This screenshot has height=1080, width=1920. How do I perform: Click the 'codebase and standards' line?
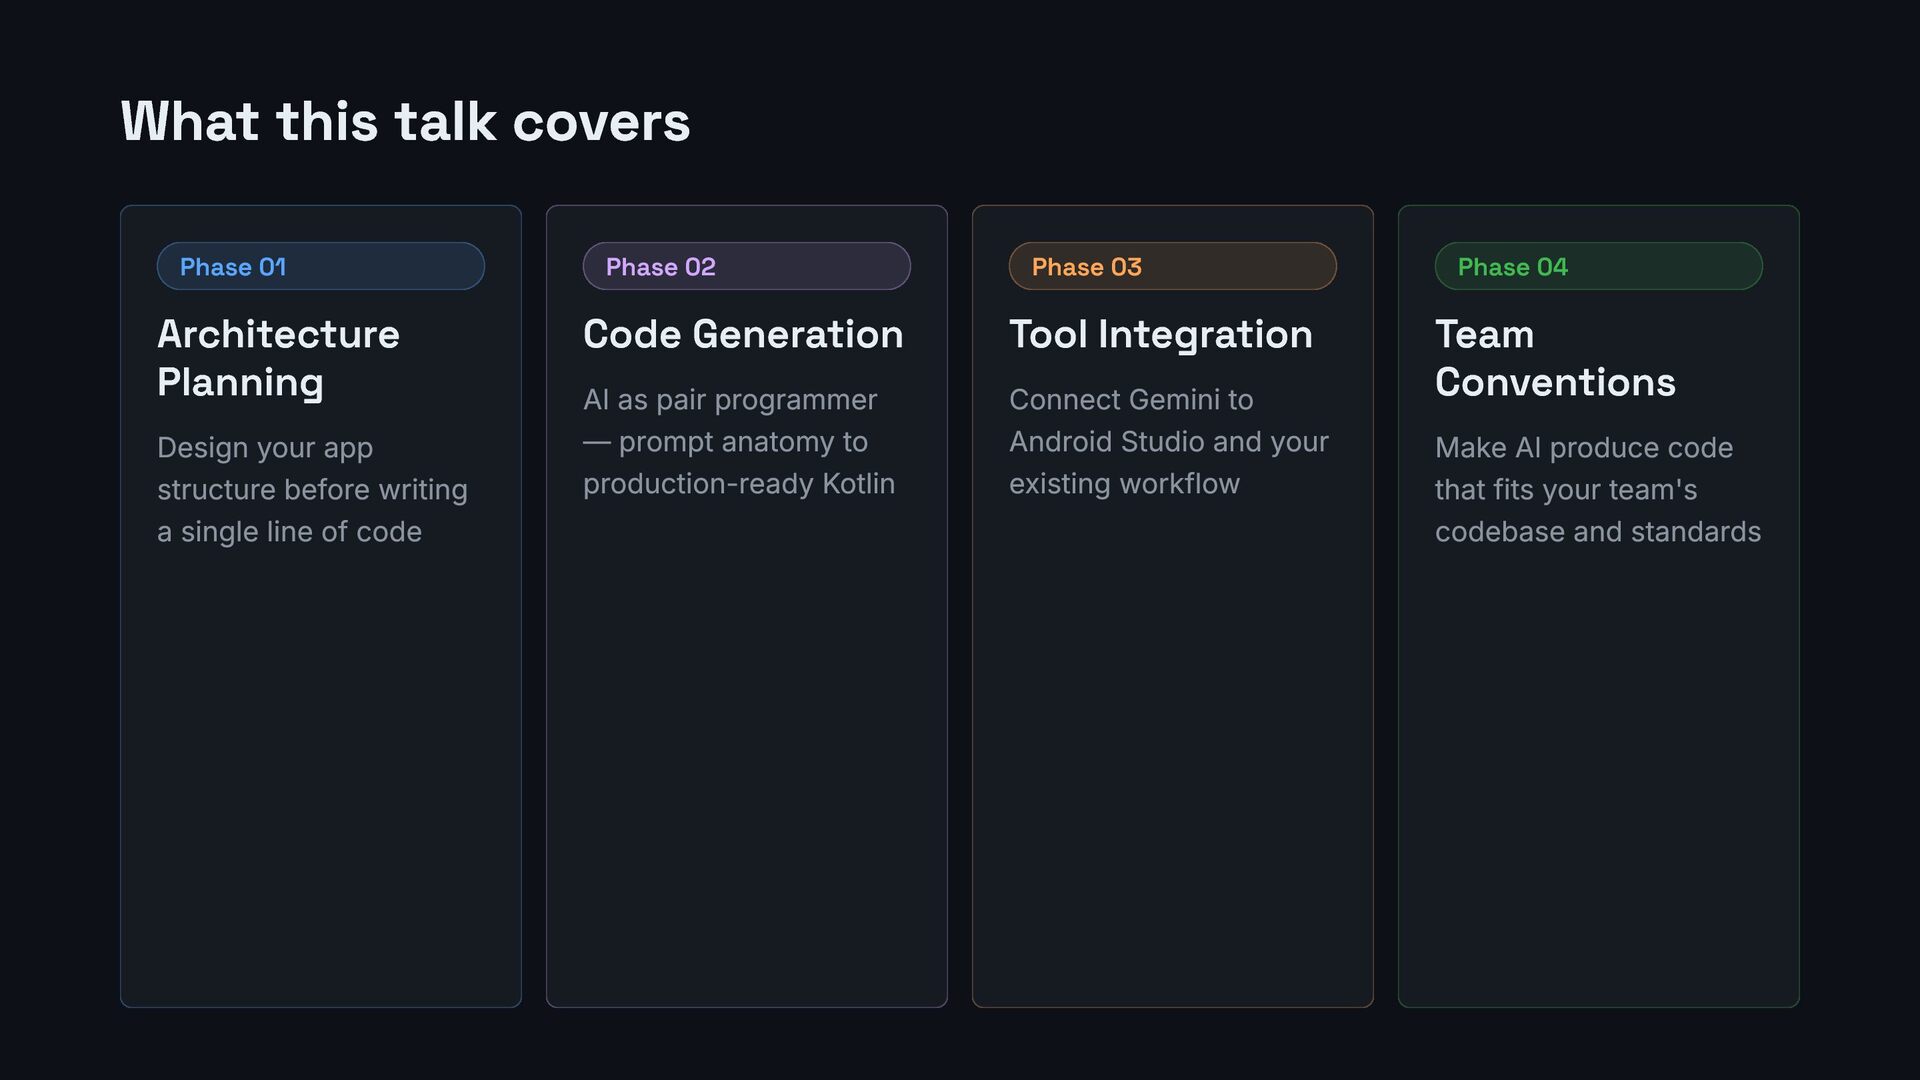(x=1598, y=532)
